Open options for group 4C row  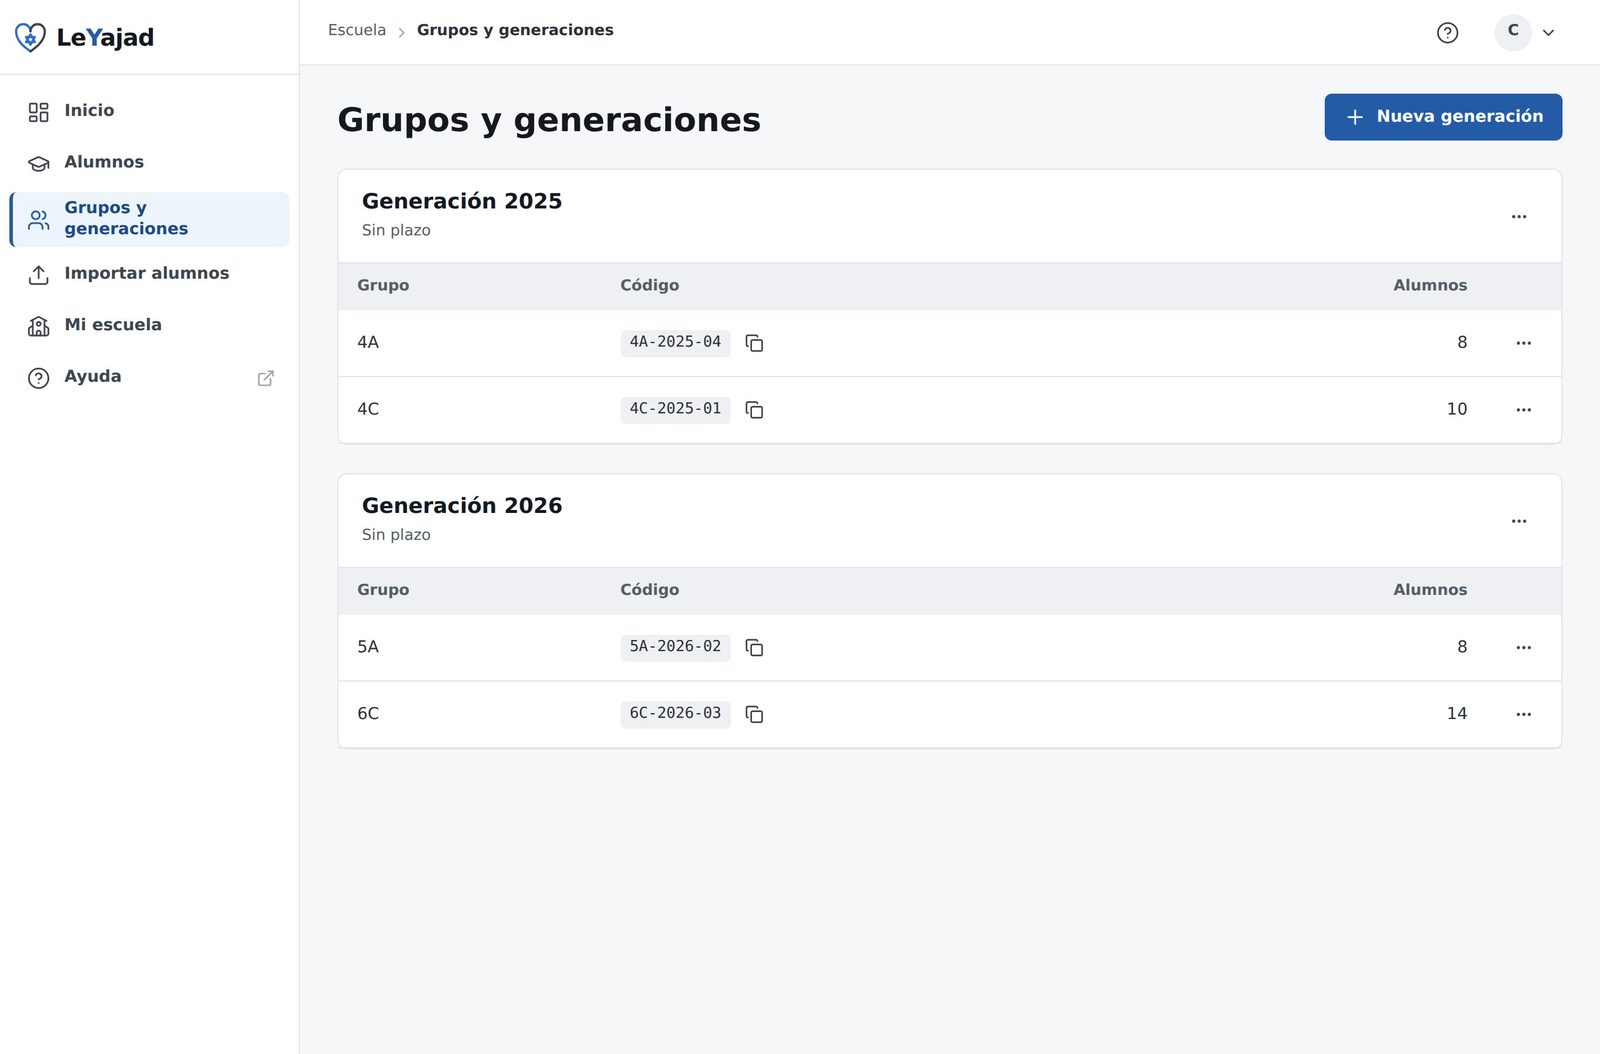pyautogui.click(x=1524, y=410)
